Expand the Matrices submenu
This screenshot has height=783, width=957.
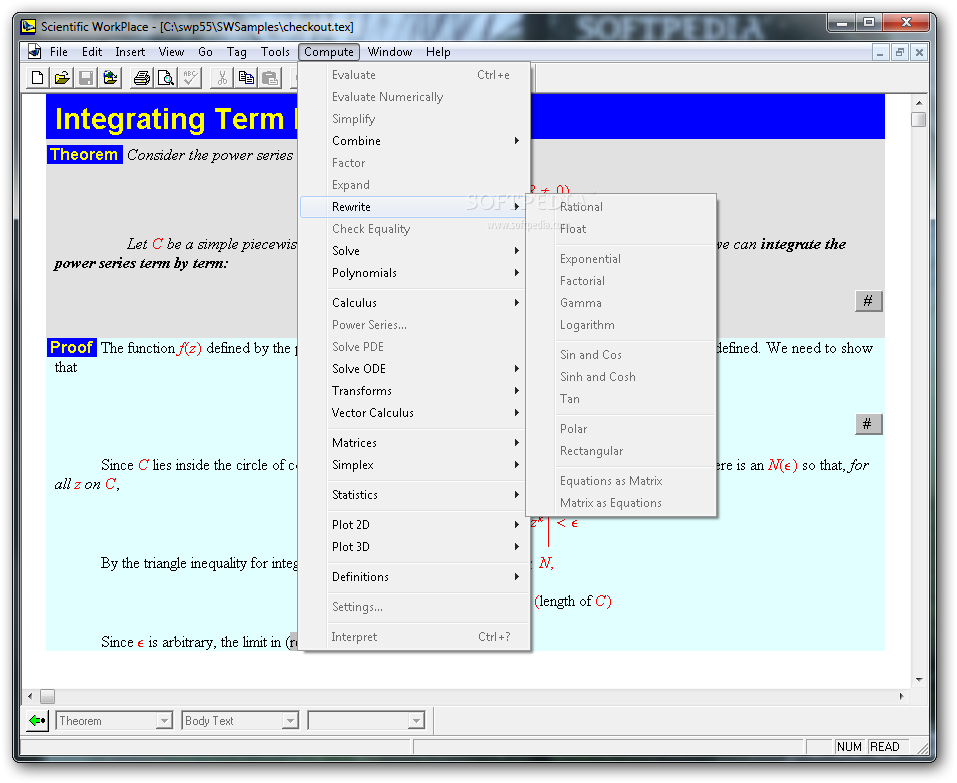click(414, 442)
